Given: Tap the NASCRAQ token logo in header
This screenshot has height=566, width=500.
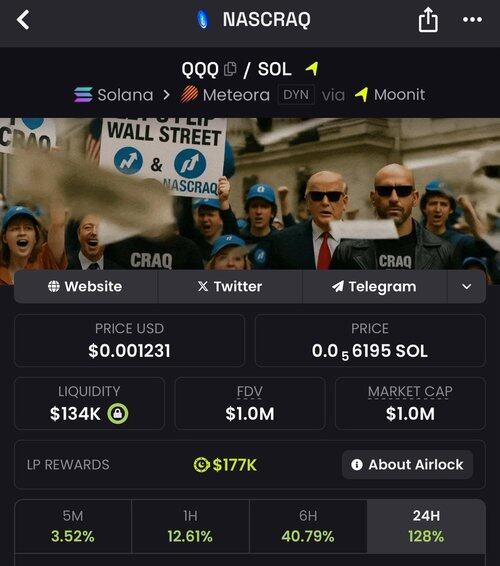Looking at the screenshot, I should [203, 19].
